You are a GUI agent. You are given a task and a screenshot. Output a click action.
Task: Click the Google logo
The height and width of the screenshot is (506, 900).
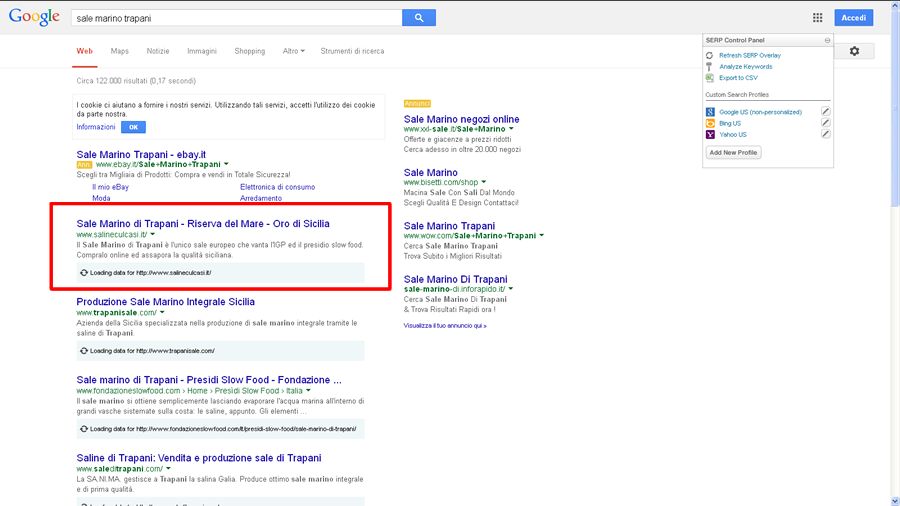point(34,17)
